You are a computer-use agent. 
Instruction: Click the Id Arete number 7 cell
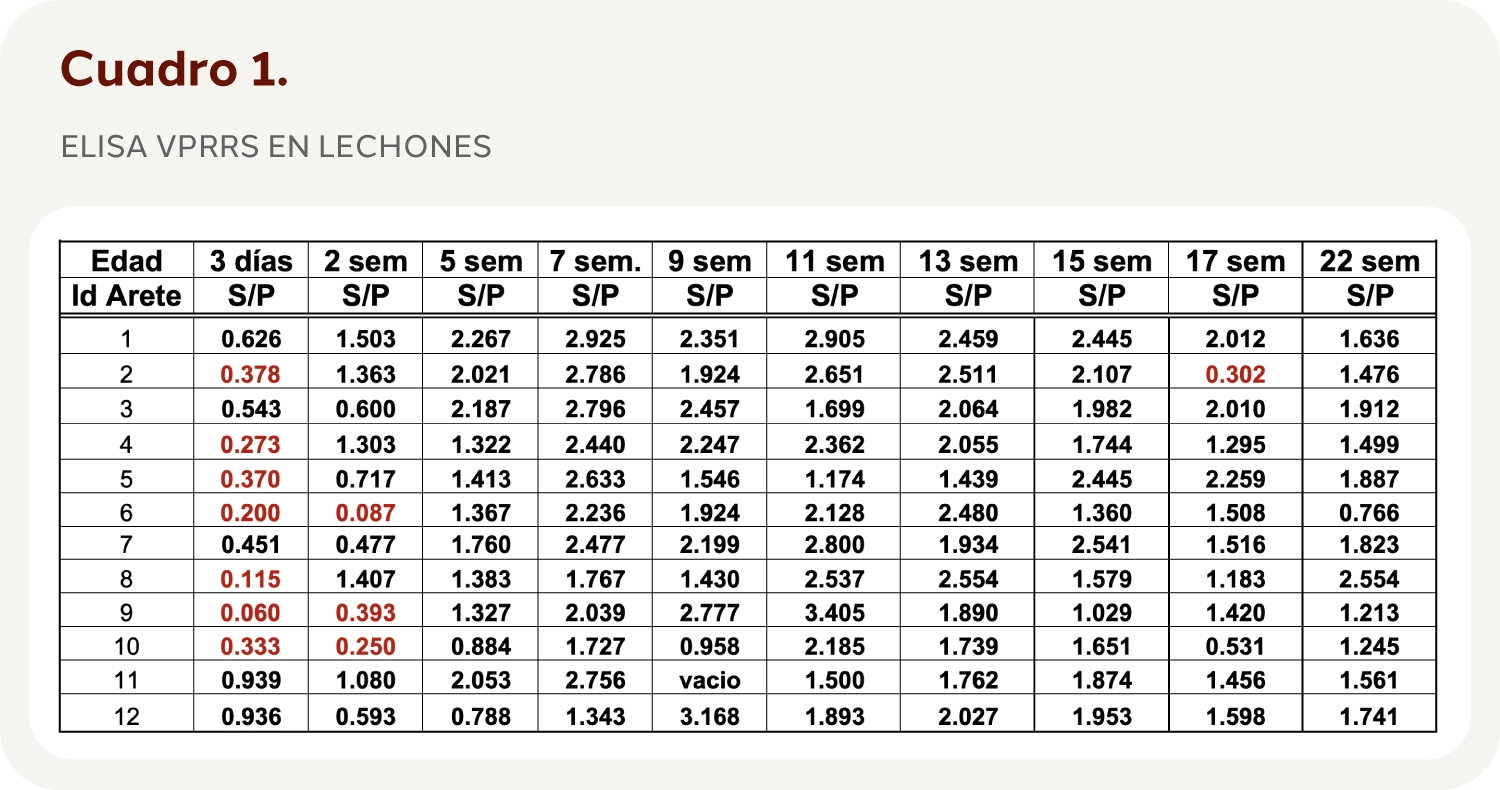126,546
